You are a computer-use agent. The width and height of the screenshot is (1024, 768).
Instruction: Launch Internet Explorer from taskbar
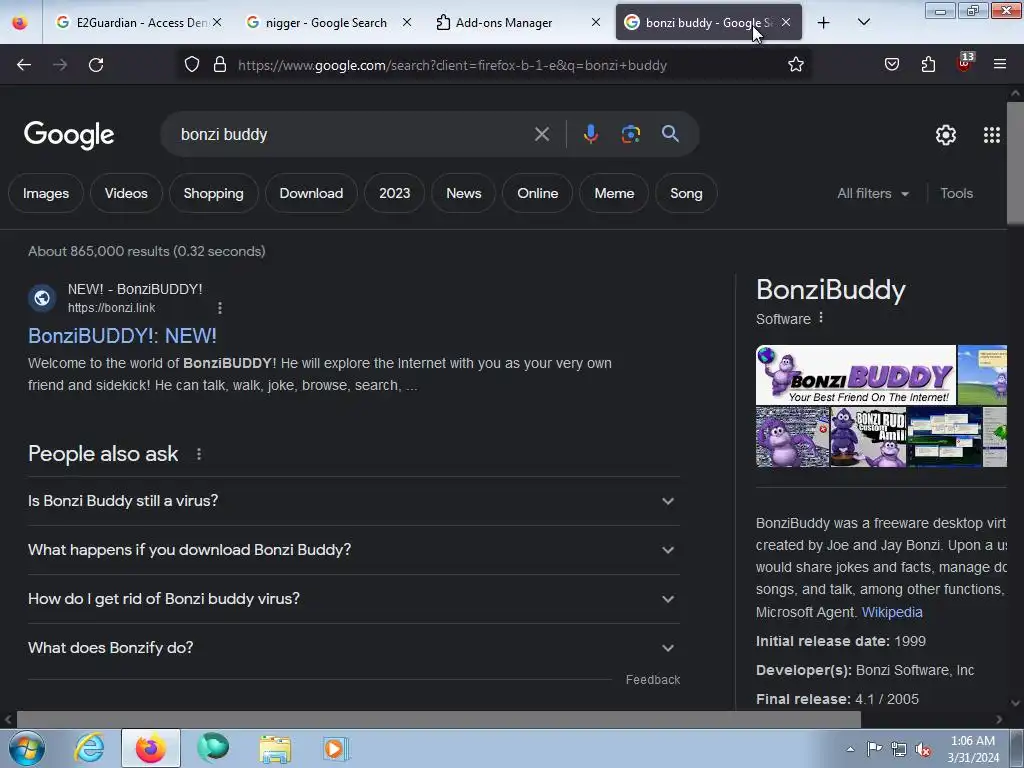(x=89, y=748)
